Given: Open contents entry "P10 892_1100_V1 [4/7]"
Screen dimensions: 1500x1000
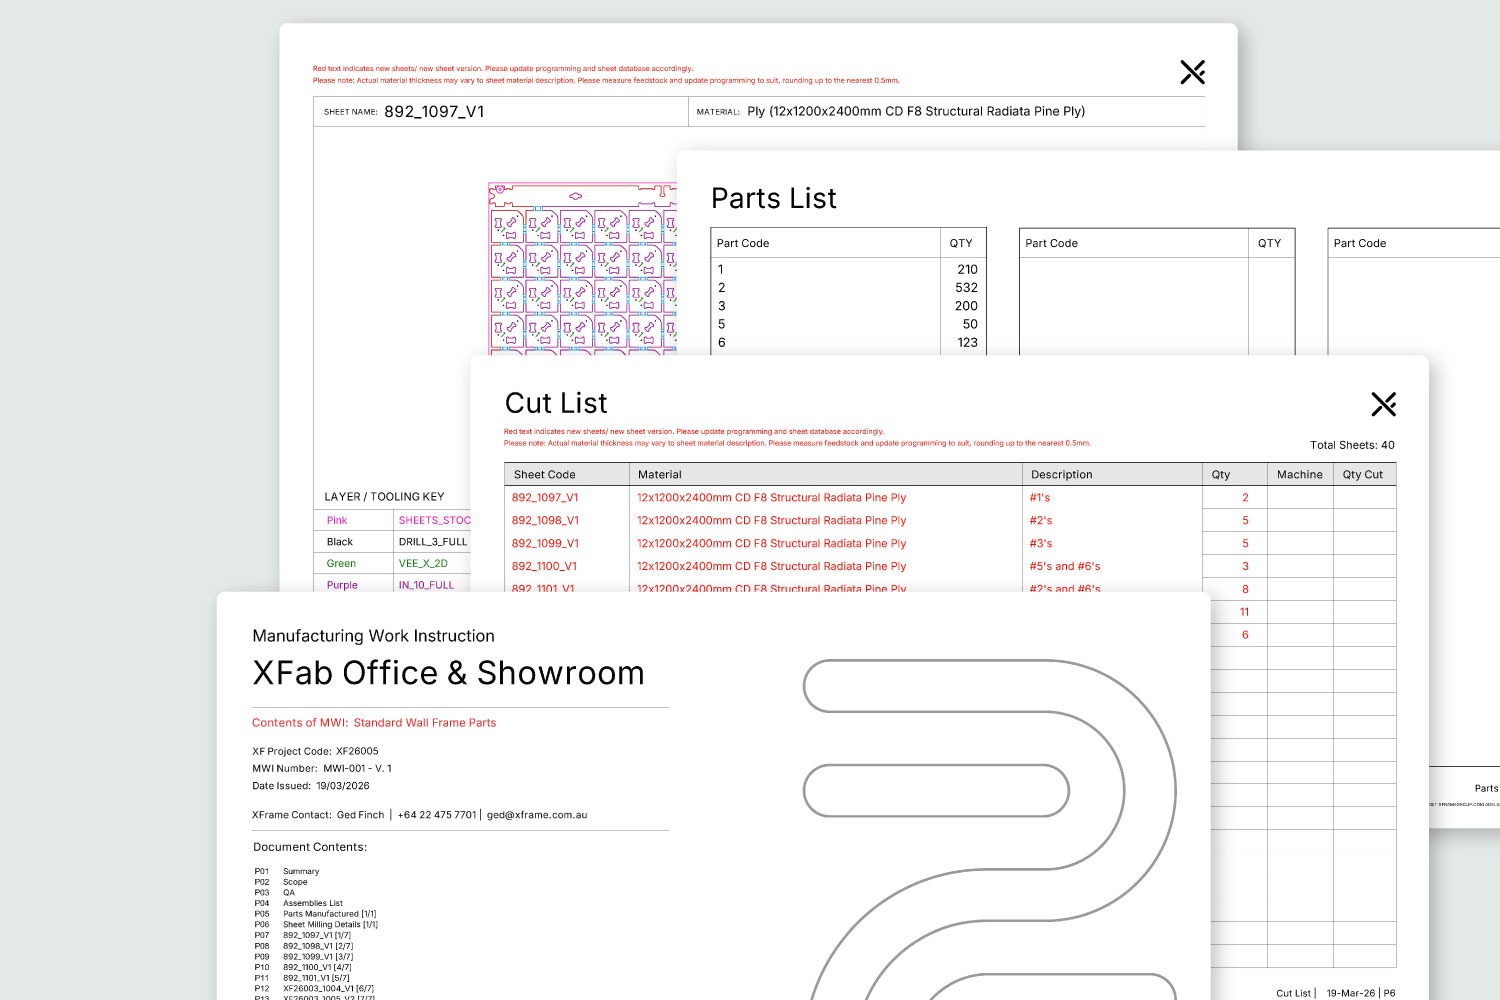Looking at the screenshot, I should click(x=303, y=967).
